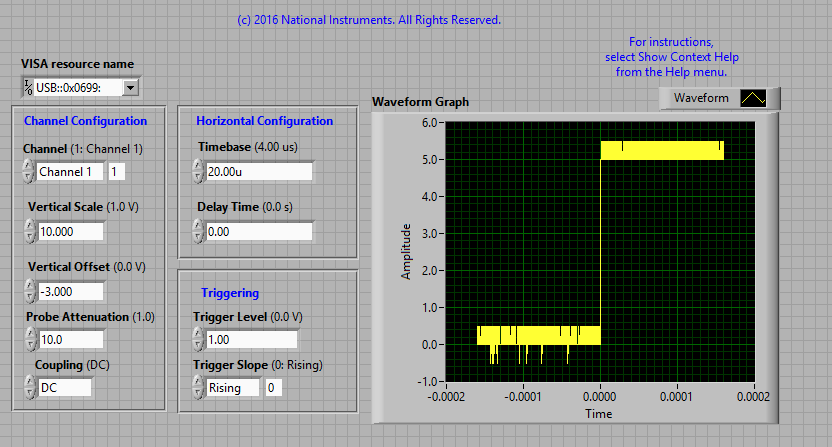Click the Trigger Level stepper arrows
Viewport: 832px width, 447px height.
pyautogui.click(x=198, y=340)
